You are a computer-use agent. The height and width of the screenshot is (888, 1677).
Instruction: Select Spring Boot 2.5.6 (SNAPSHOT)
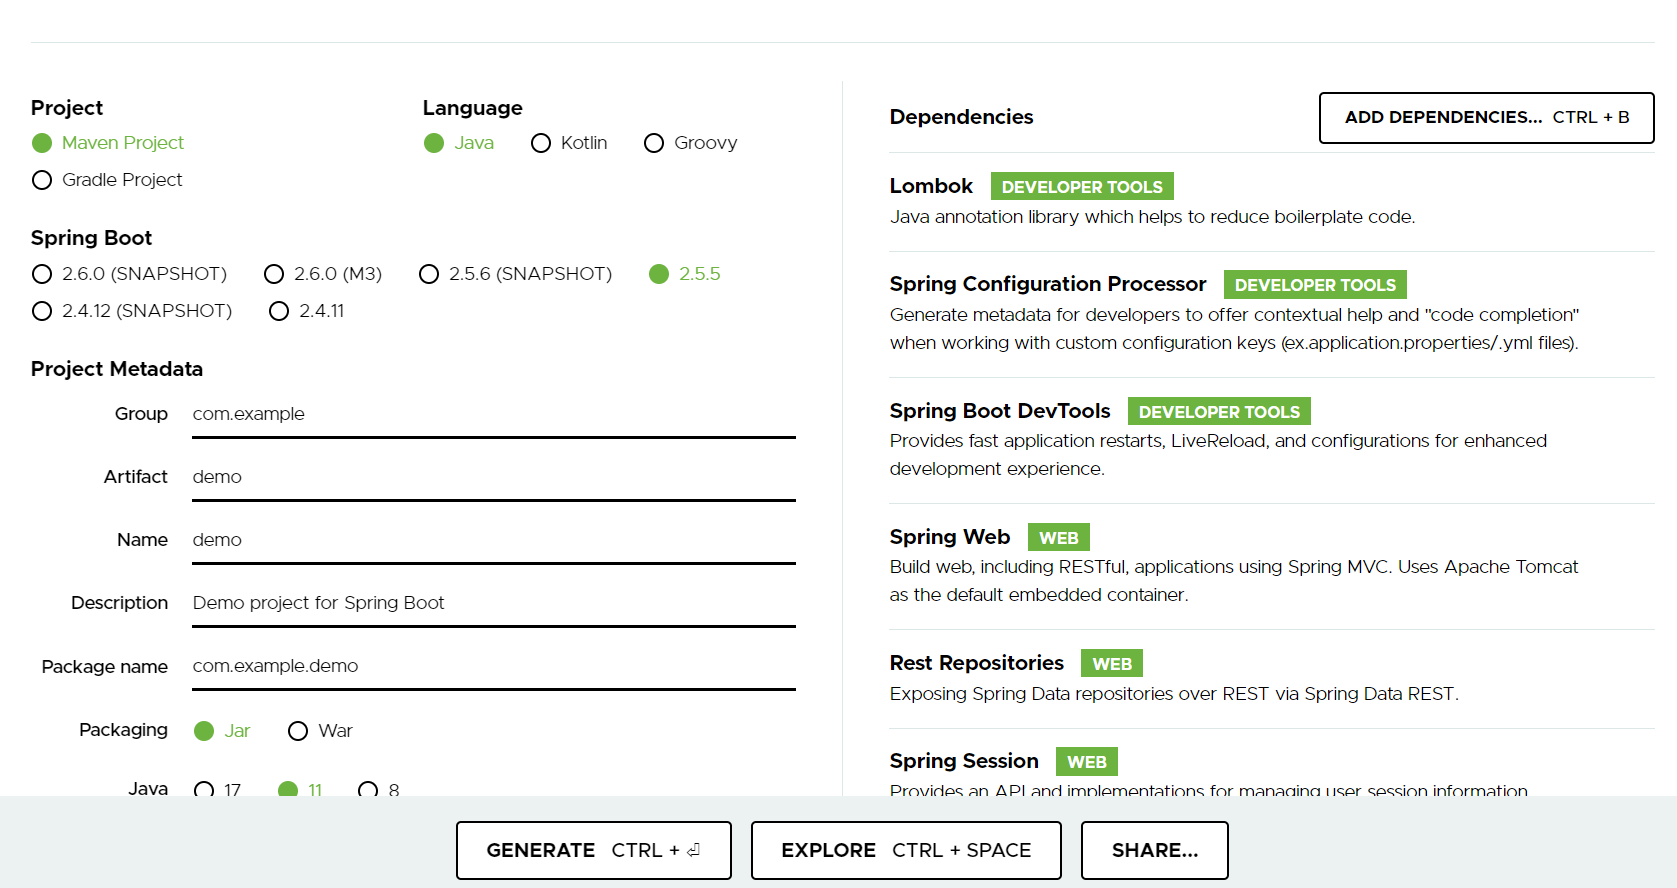515,274
